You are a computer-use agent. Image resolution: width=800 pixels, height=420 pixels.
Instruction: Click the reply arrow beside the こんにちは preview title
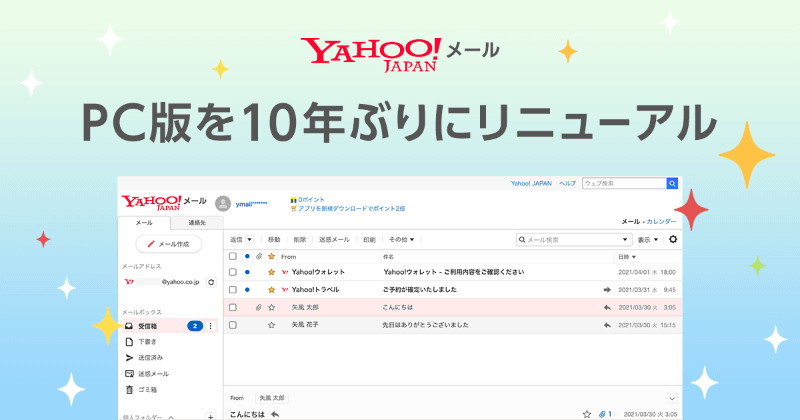[x=275, y=414]
